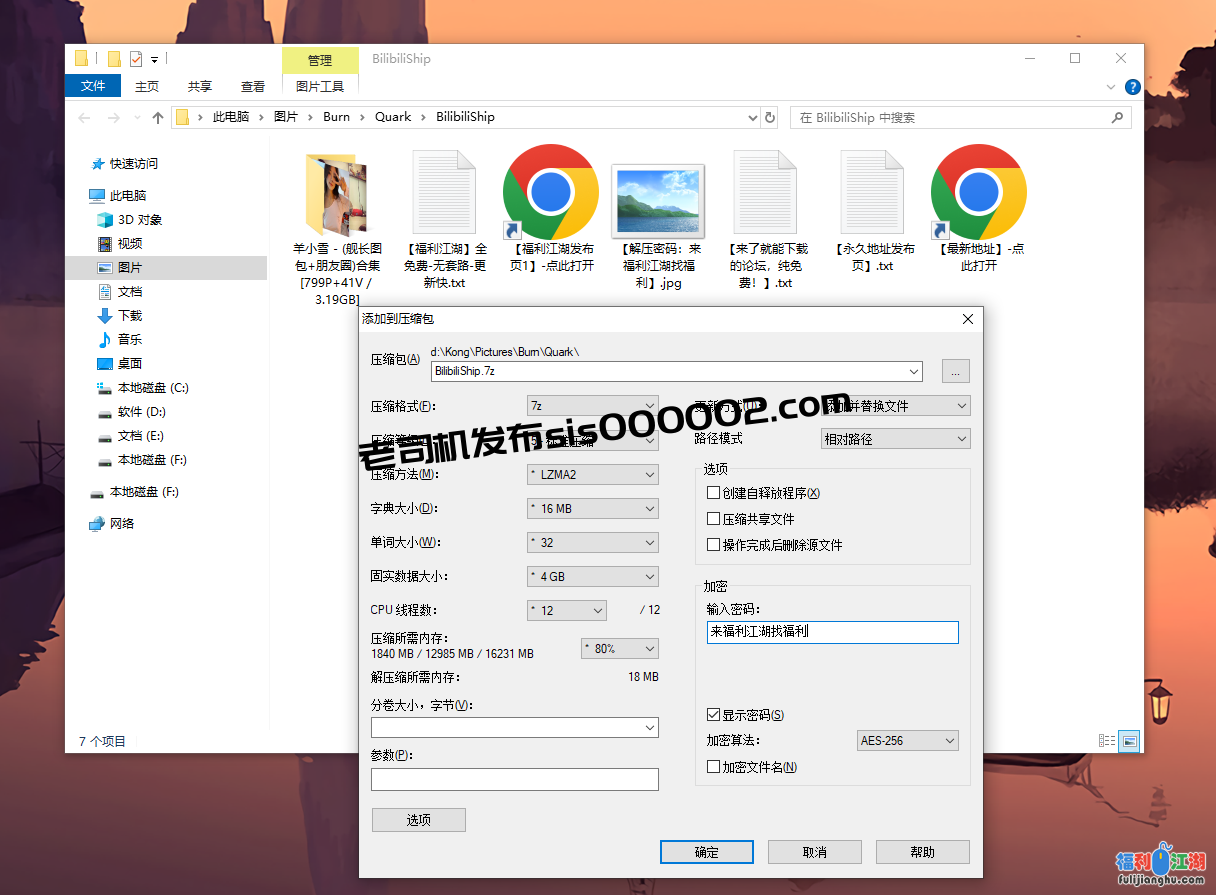
Task: Switch to details view in status bar
Action: [1105, 740]
